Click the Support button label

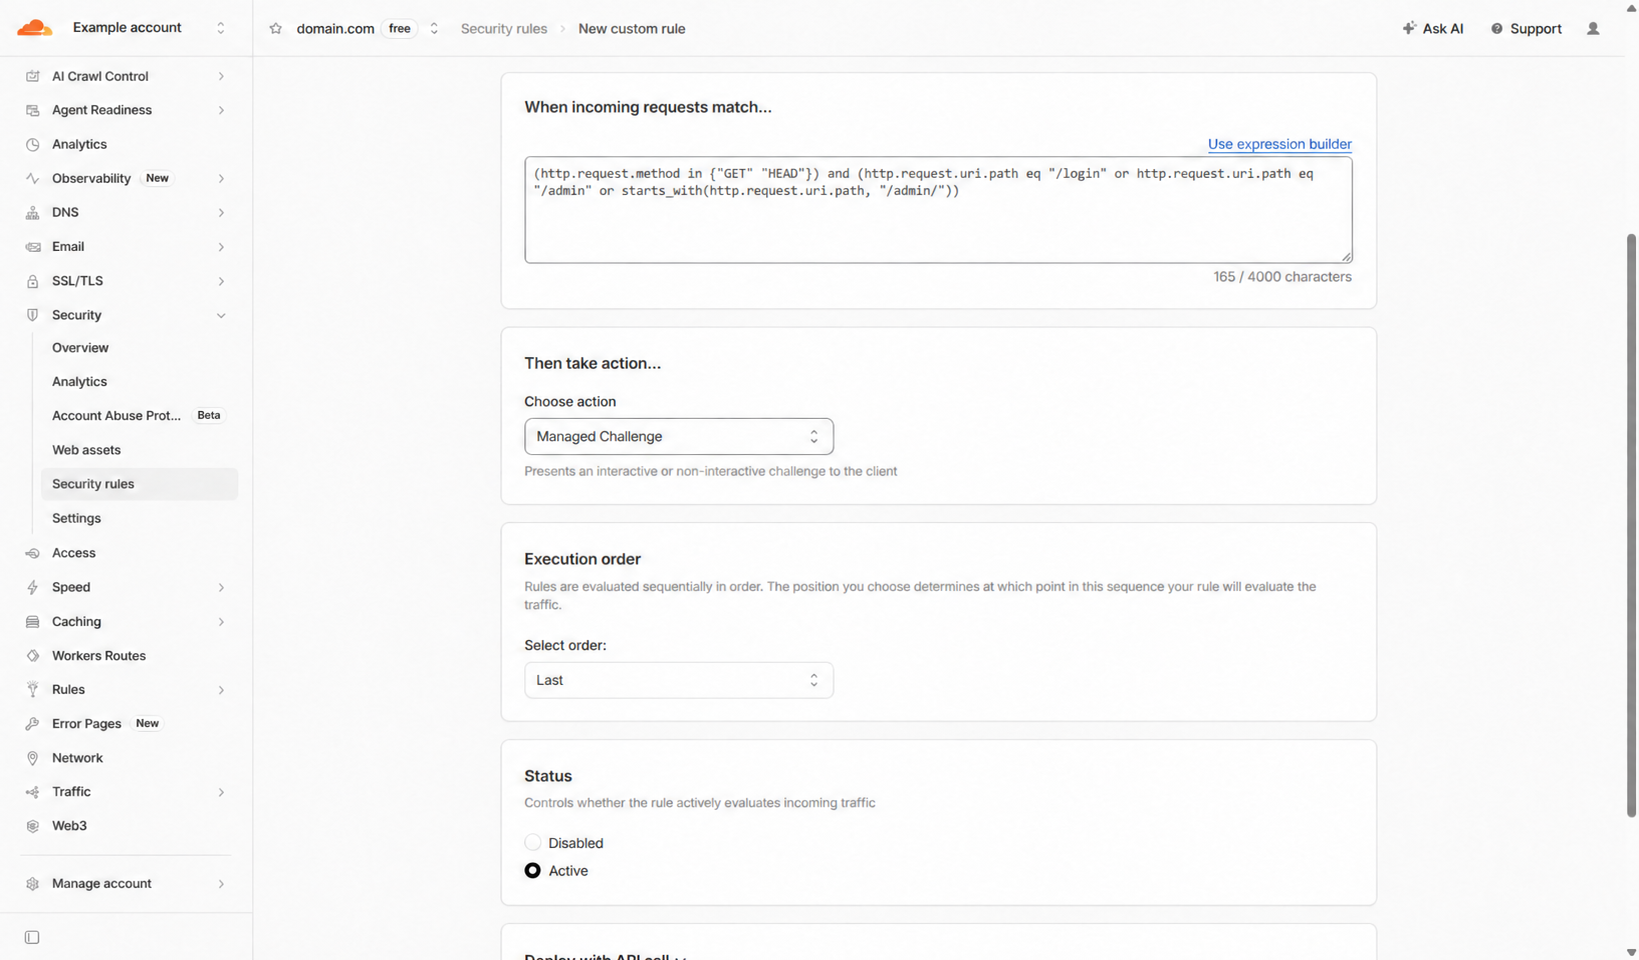tap(1536, 29)
